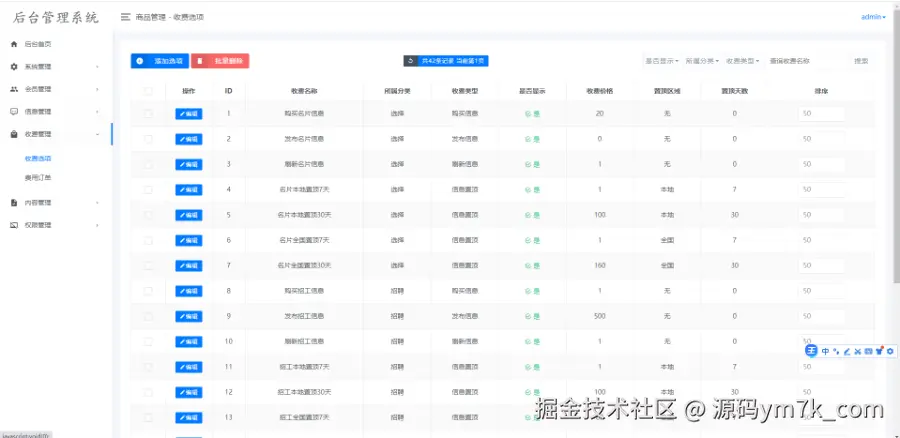This screenshot has height=438, width=900.
Task: Click the 王 logo on the input-method toolbar
Action: point(811,351)
